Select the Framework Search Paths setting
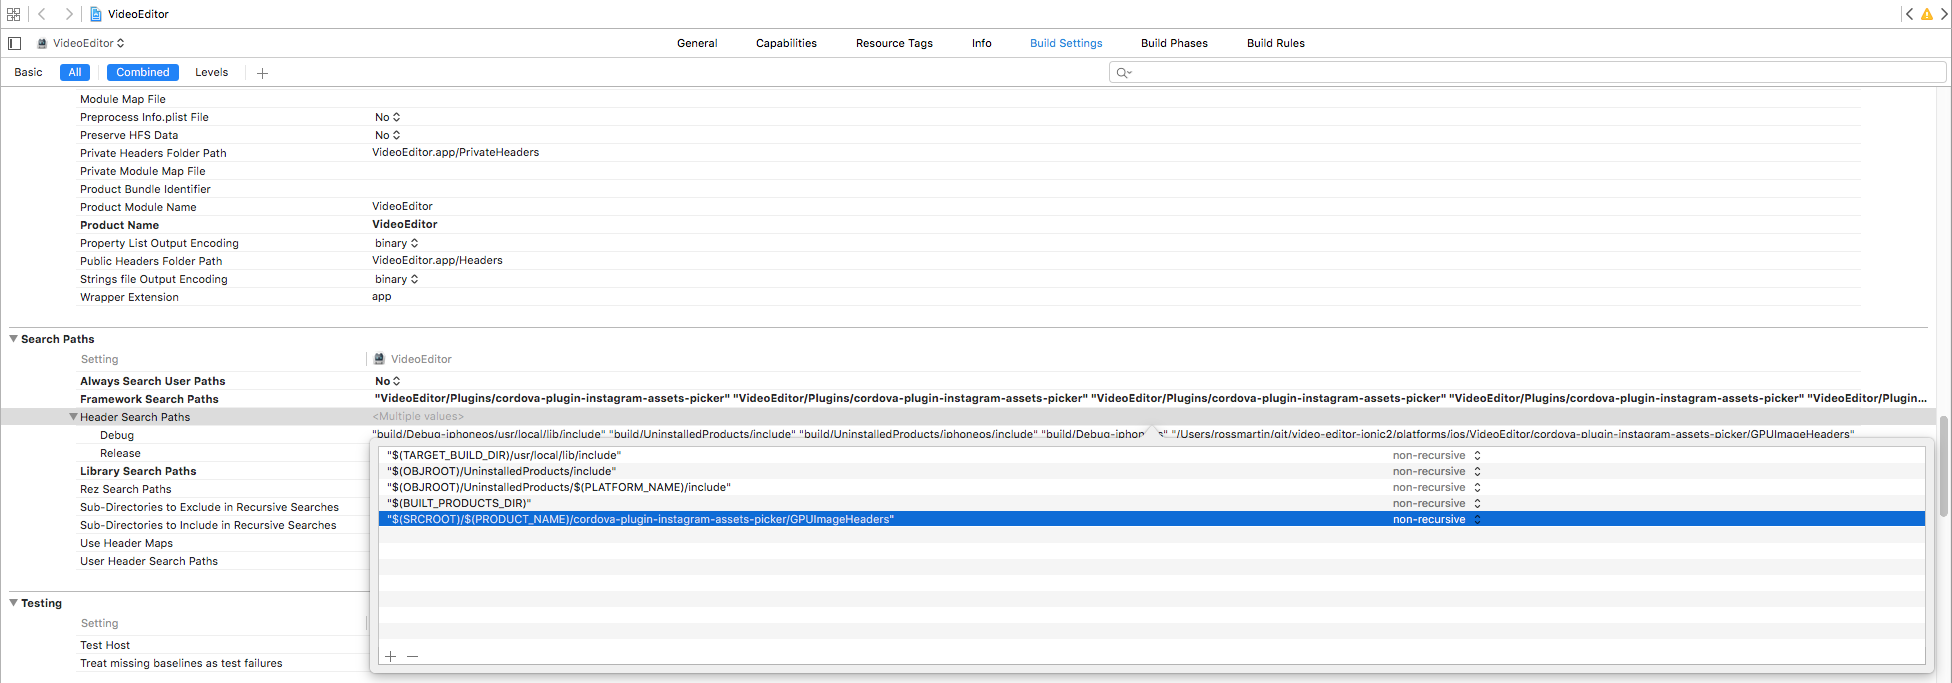The height and width of the screenshot is (683, 1952). click(149, 399)
